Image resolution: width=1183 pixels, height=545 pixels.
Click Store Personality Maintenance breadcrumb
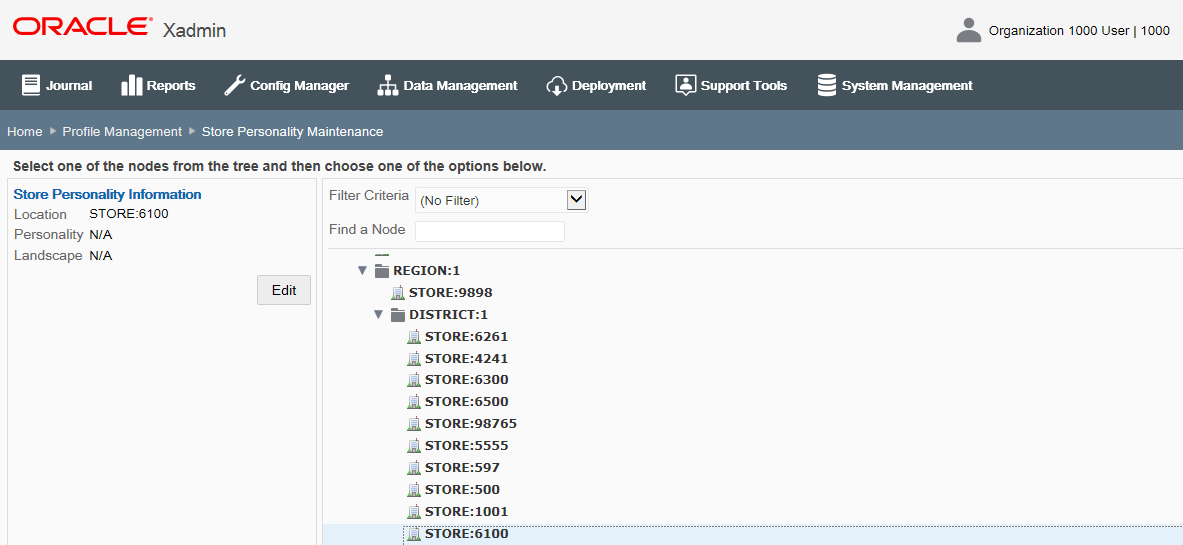[293, 131]
